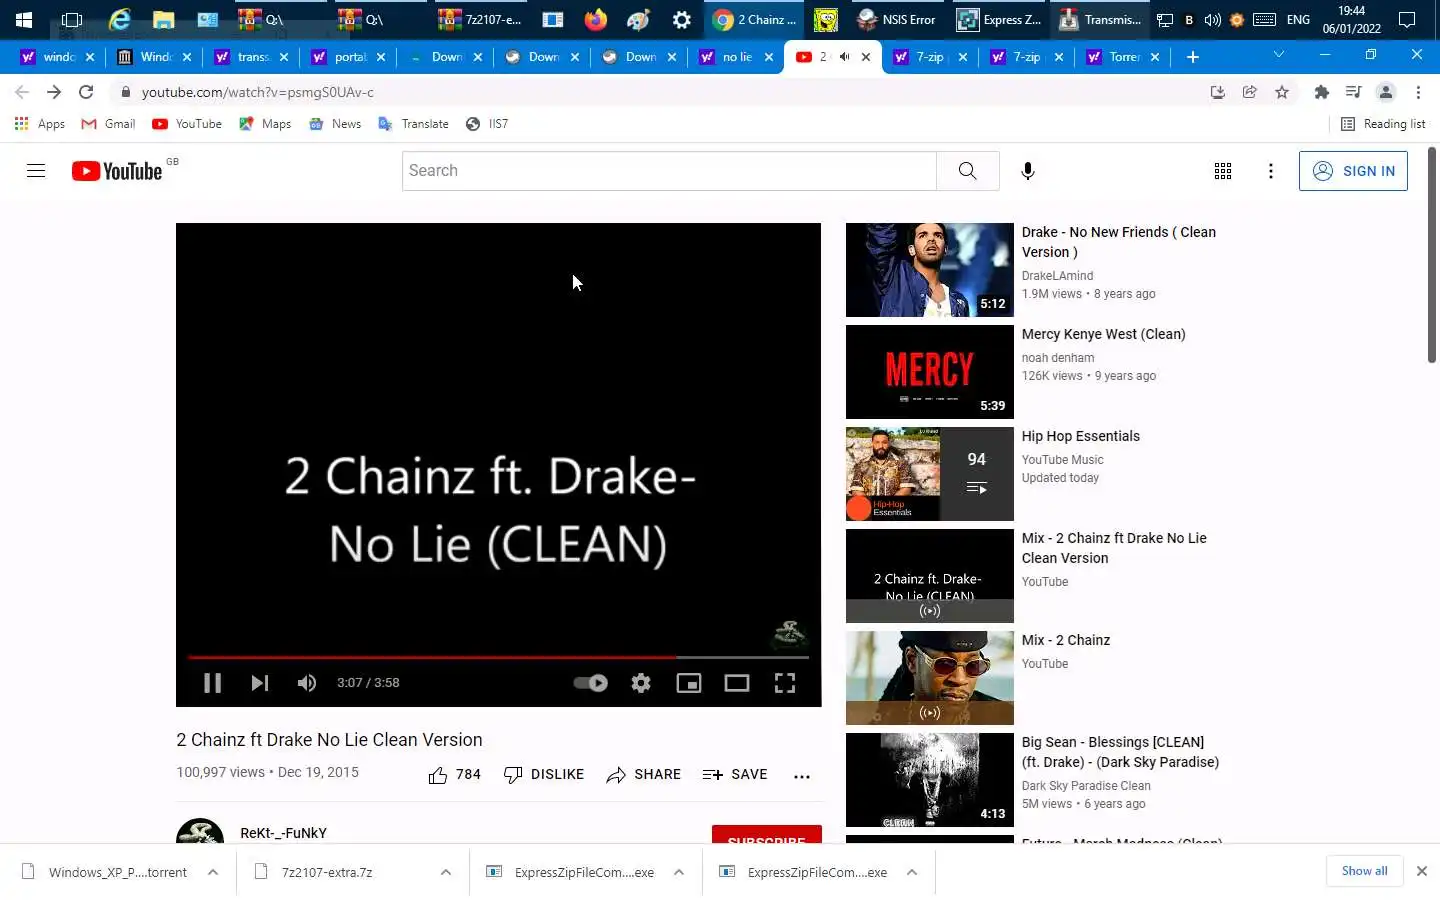This screenshot has height=900, width=1440.
Task: Open a new browser tab
Action: 1193,57
